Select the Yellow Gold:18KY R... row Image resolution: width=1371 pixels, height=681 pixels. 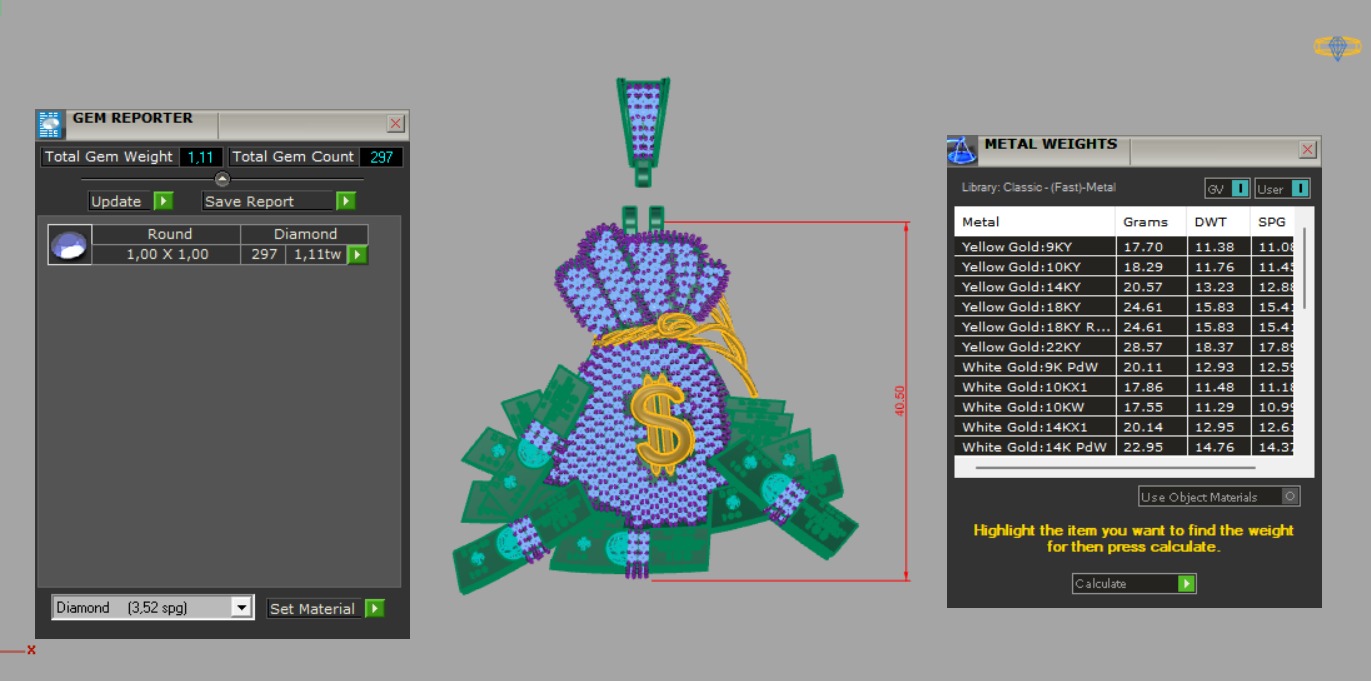(1125, 327)
